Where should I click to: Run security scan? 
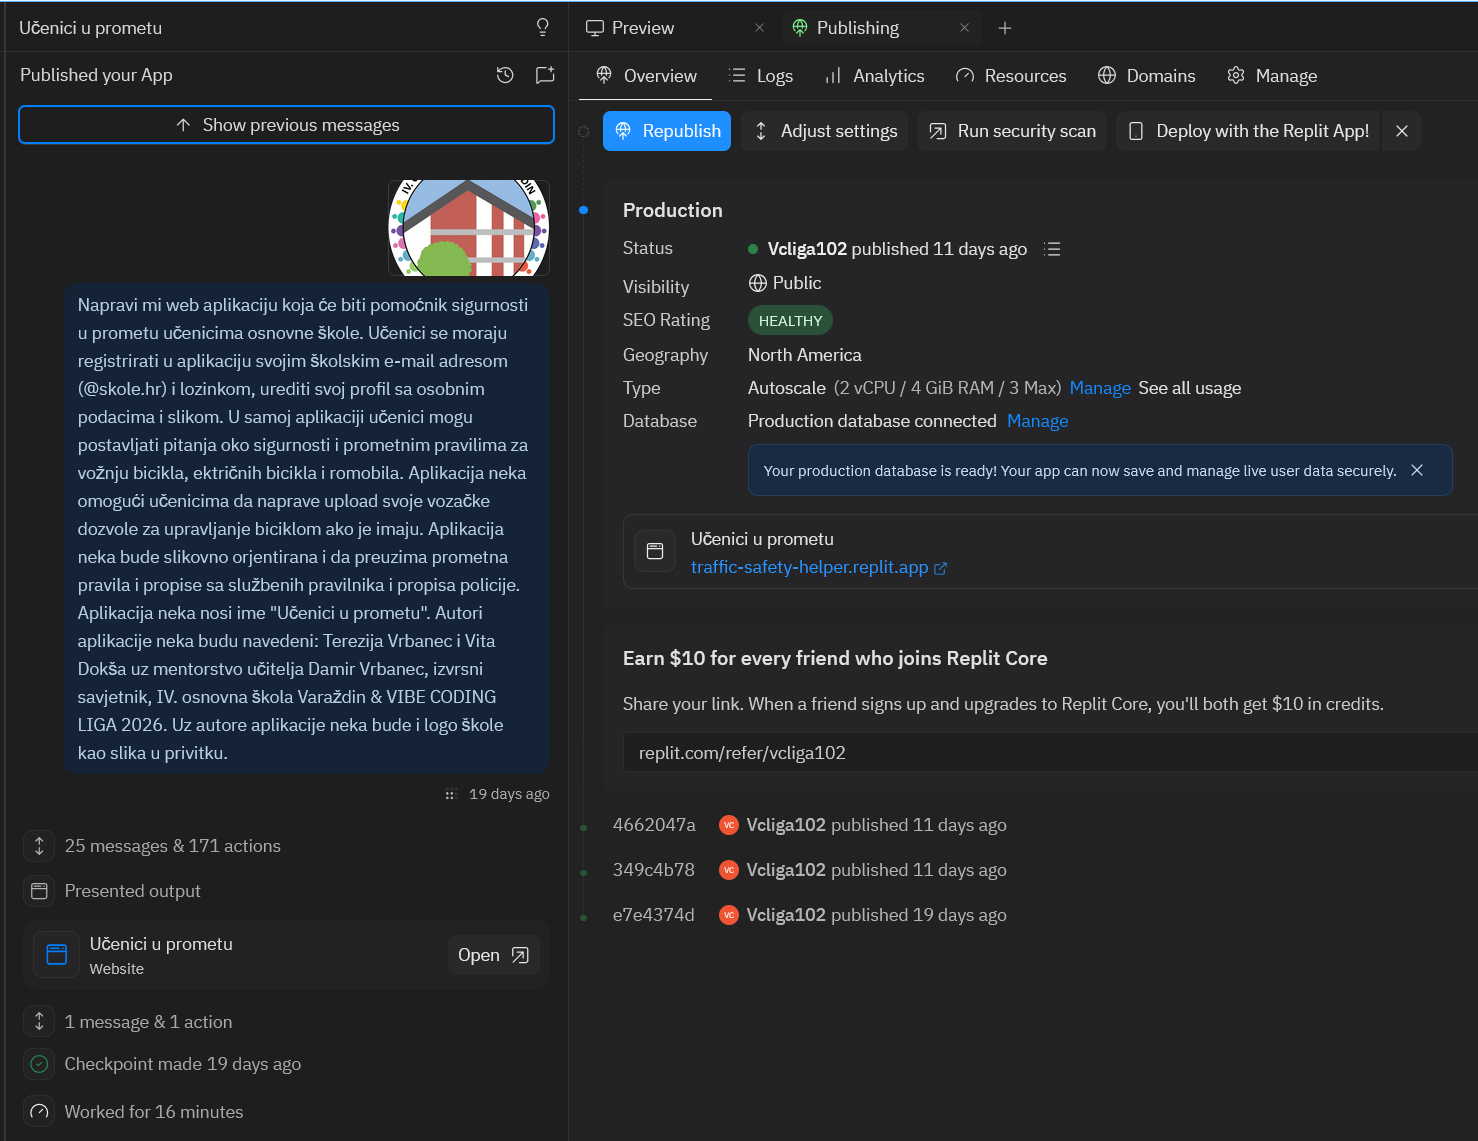[x=1012, y=131]
